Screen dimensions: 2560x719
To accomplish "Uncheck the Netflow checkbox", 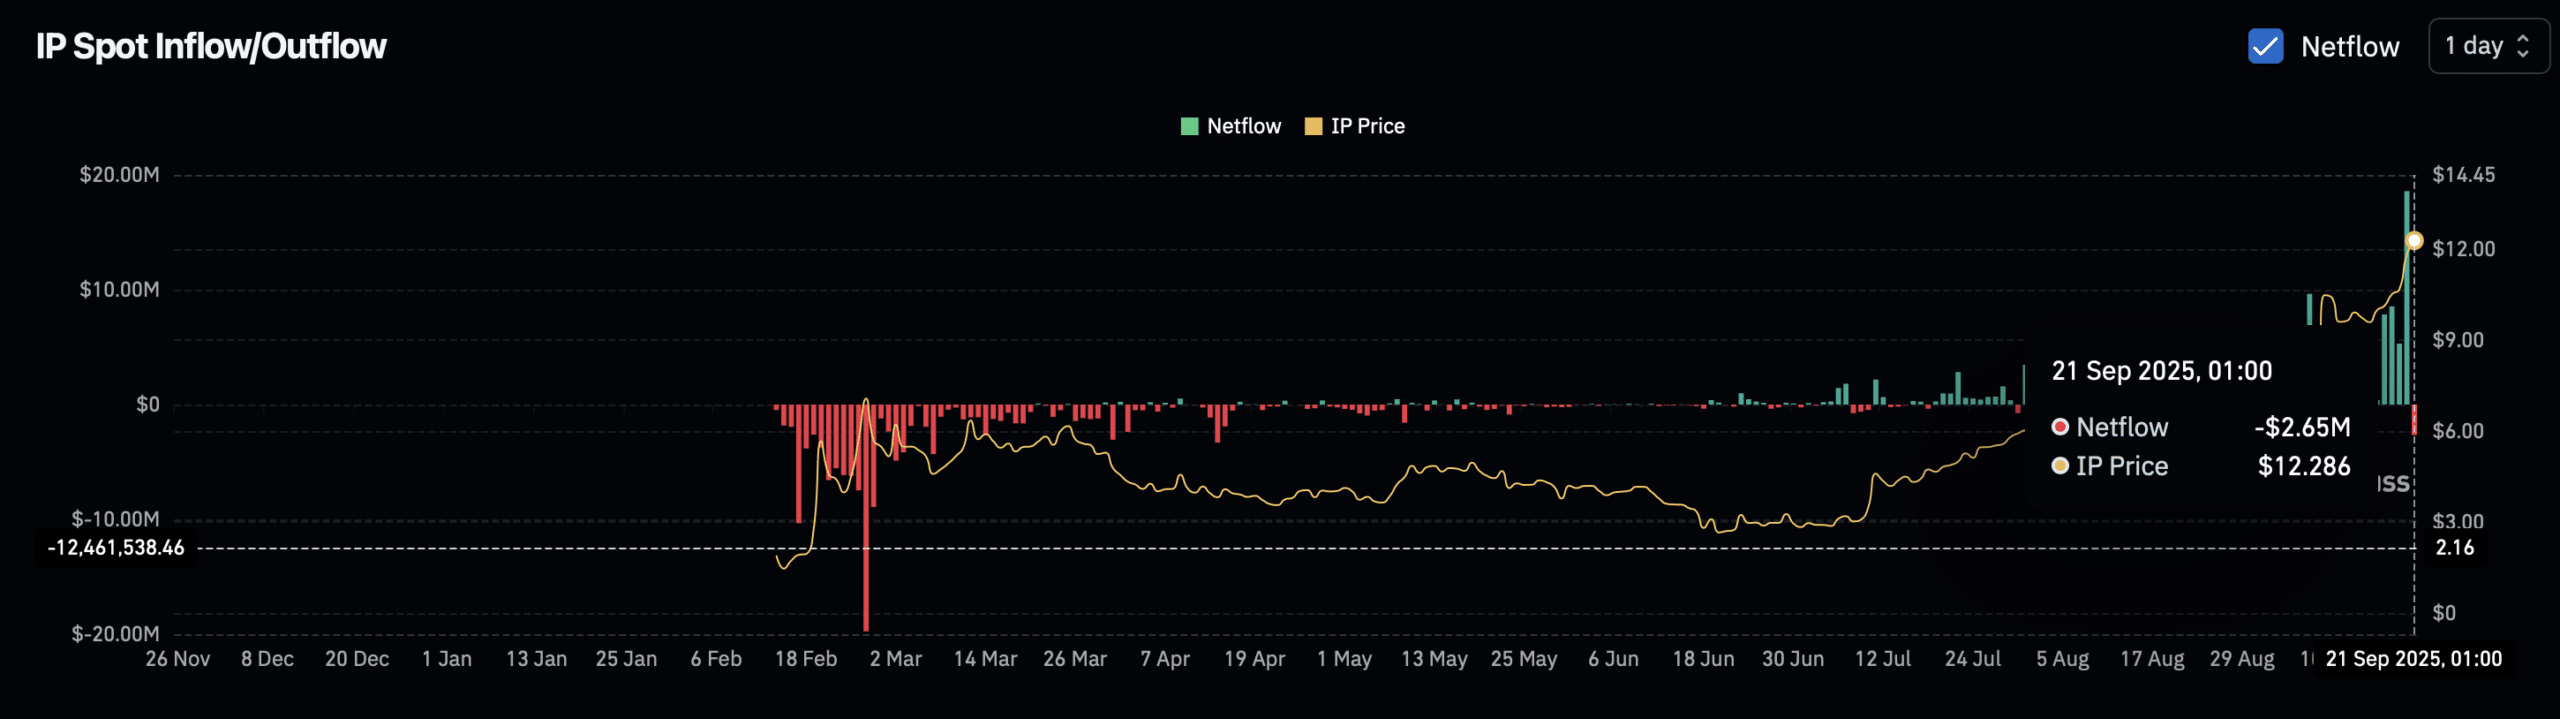I will point(2264,46).
